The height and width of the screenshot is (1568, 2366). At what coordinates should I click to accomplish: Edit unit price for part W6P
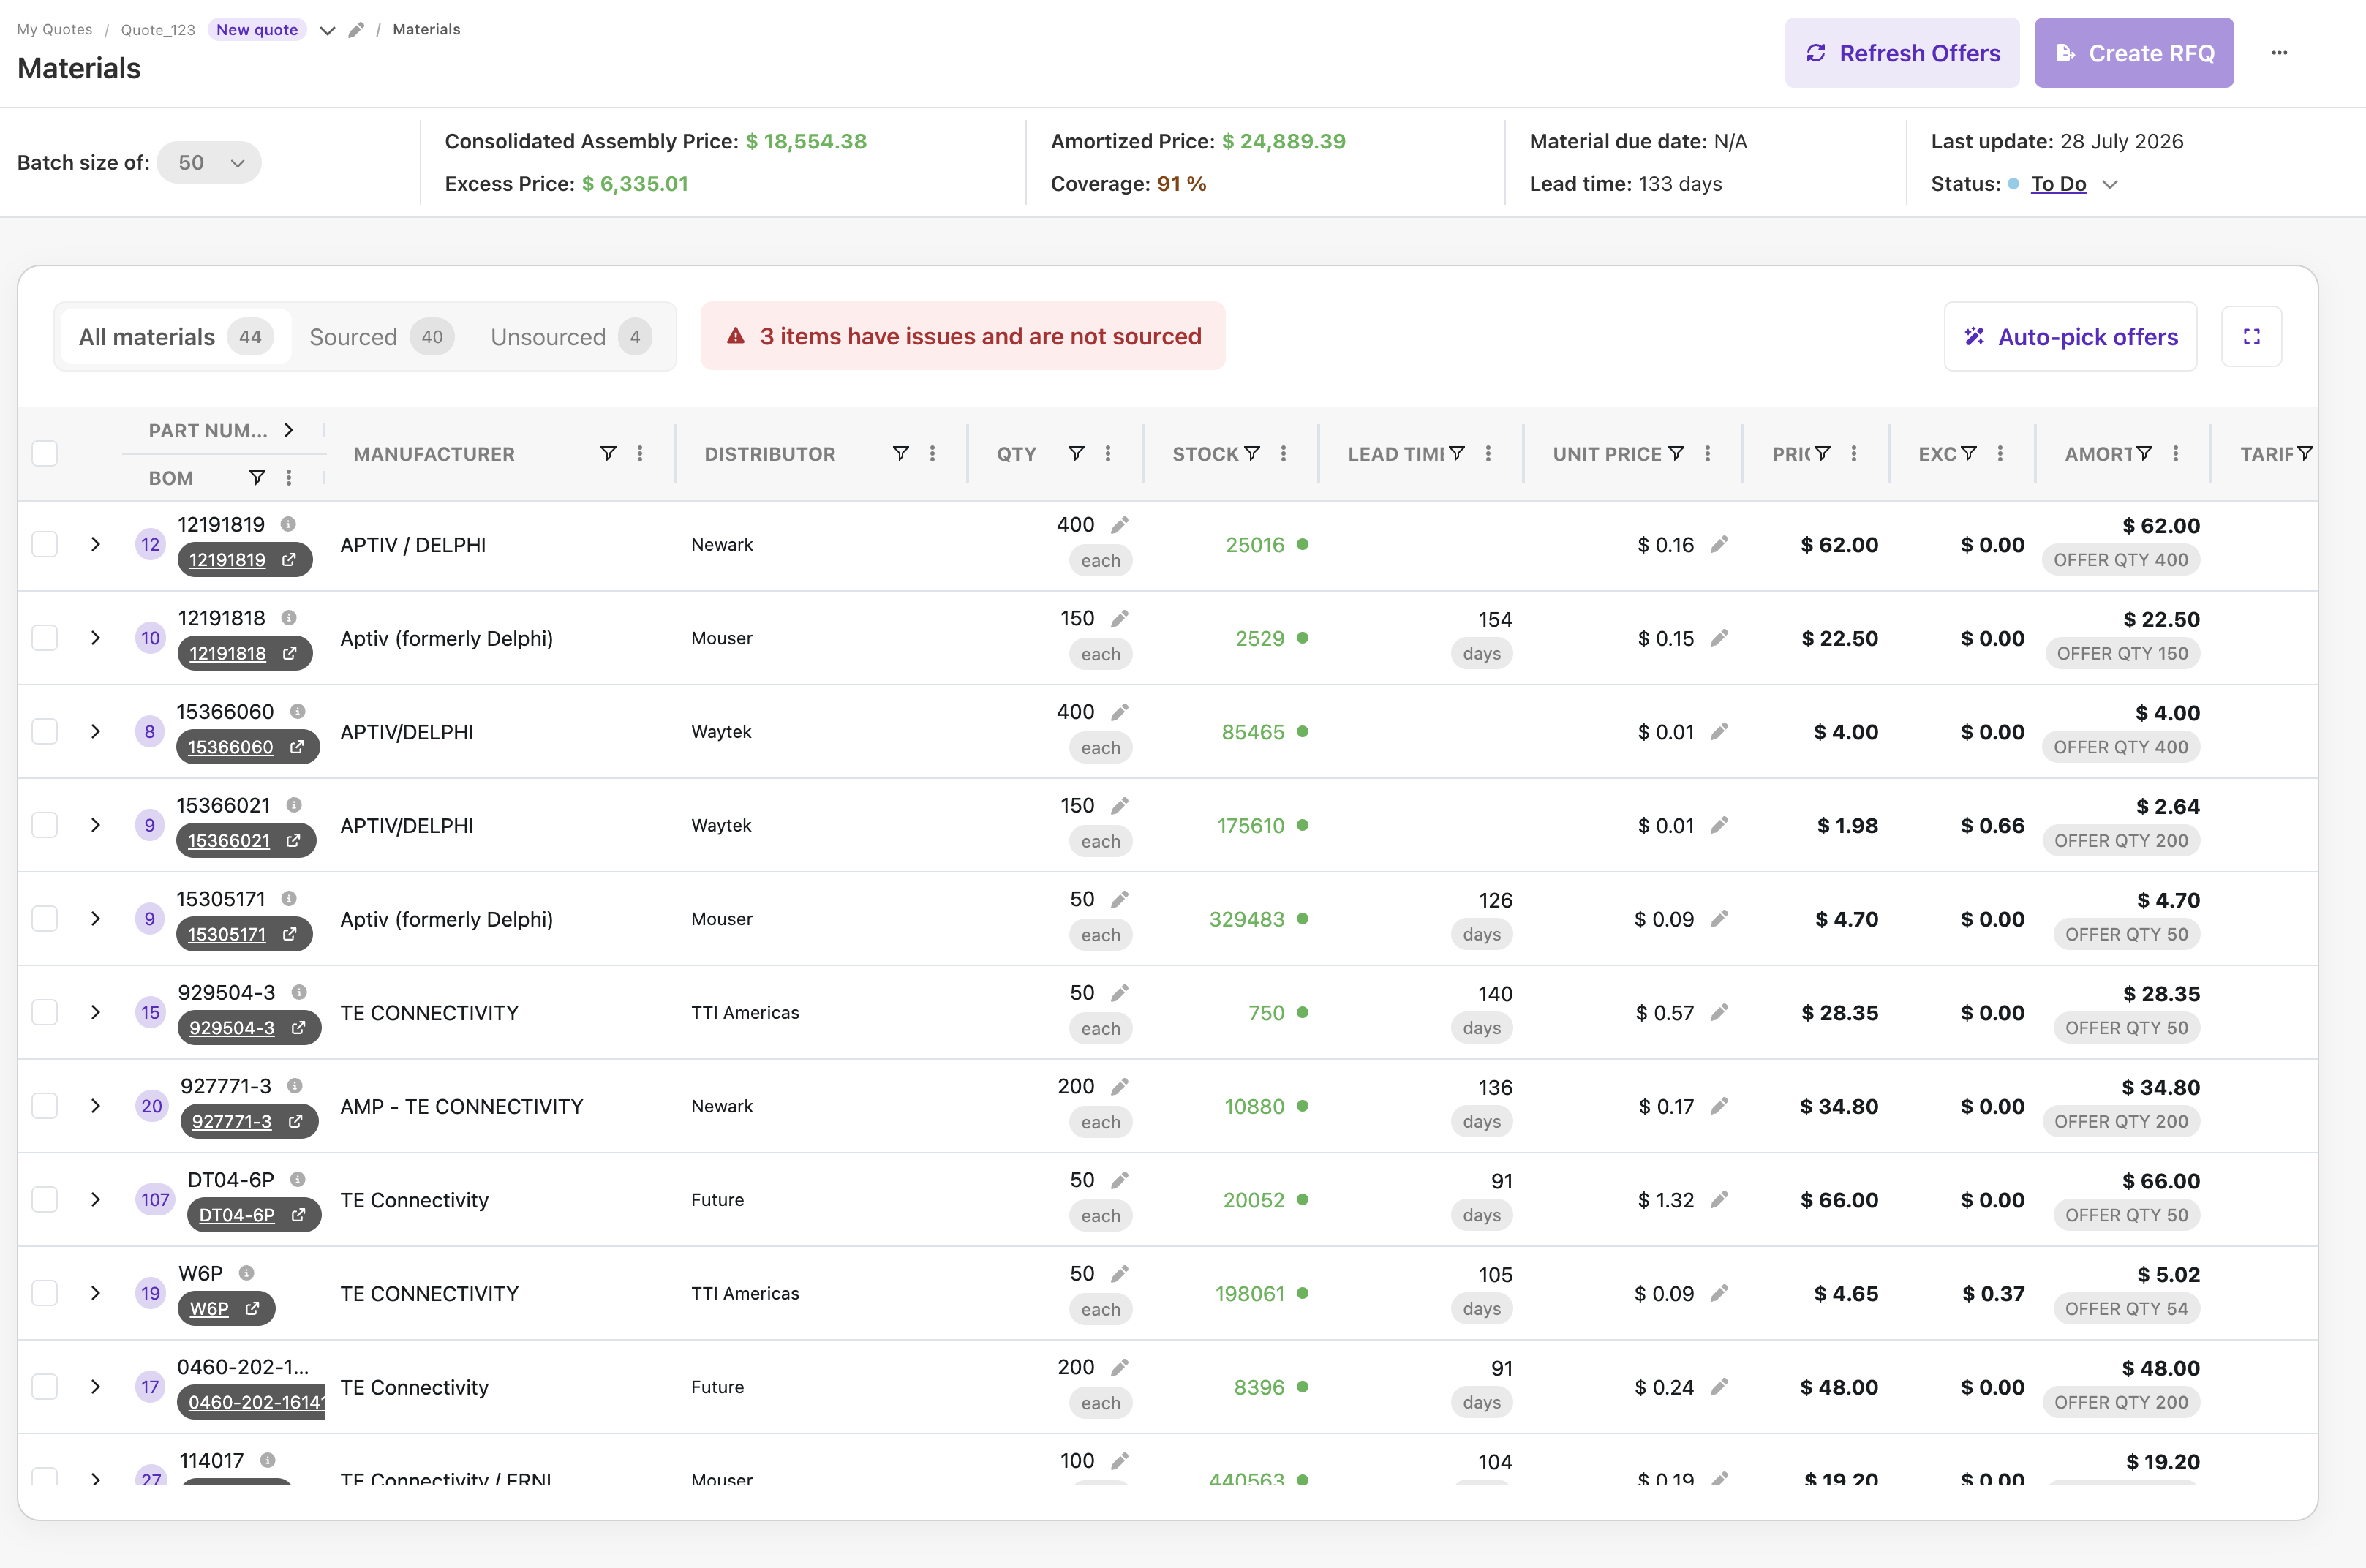click(1719, 1293)
